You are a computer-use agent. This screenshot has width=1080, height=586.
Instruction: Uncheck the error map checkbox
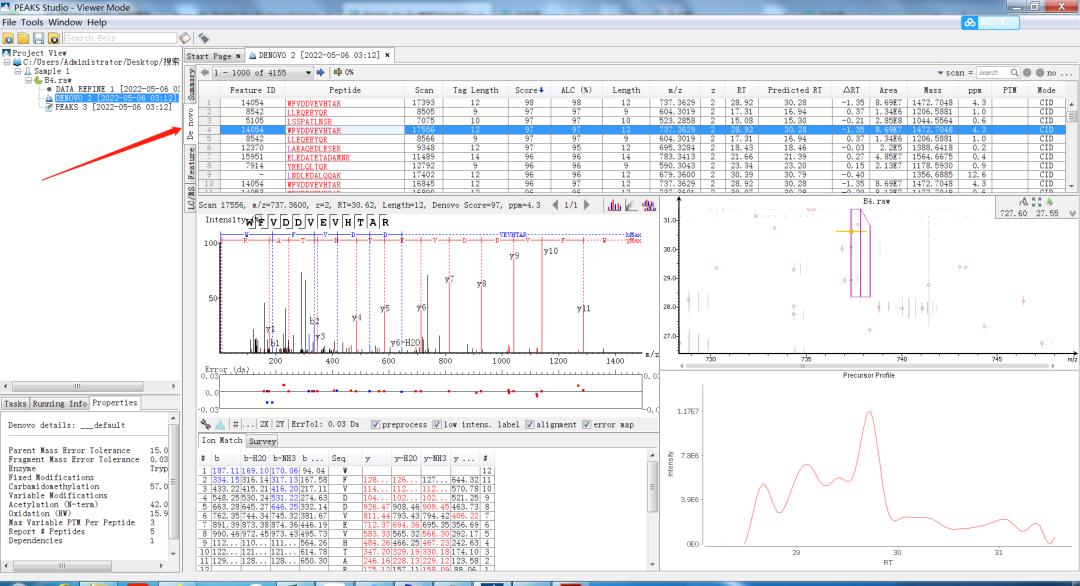point(587,424)
